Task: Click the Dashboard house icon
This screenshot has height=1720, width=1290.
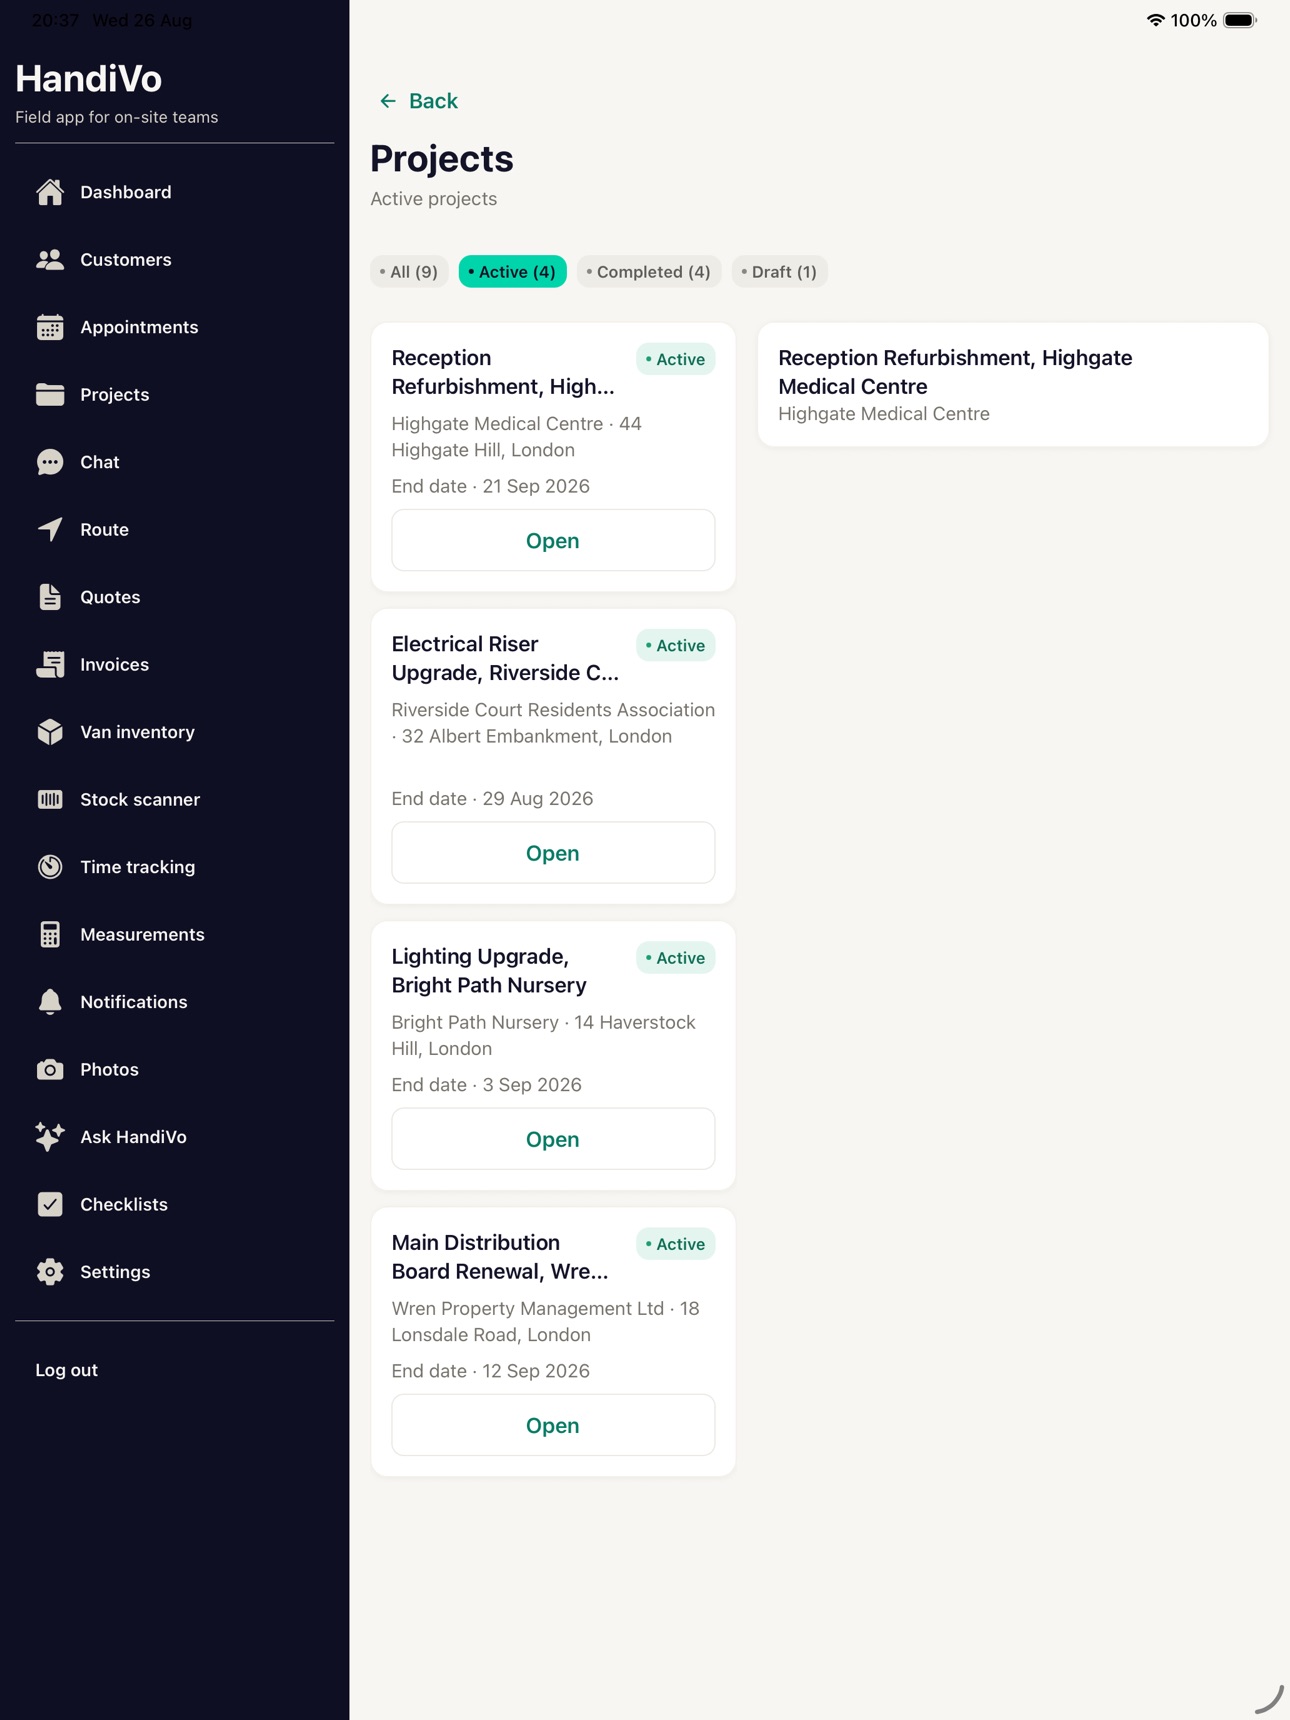Action: tap(50, 192)
